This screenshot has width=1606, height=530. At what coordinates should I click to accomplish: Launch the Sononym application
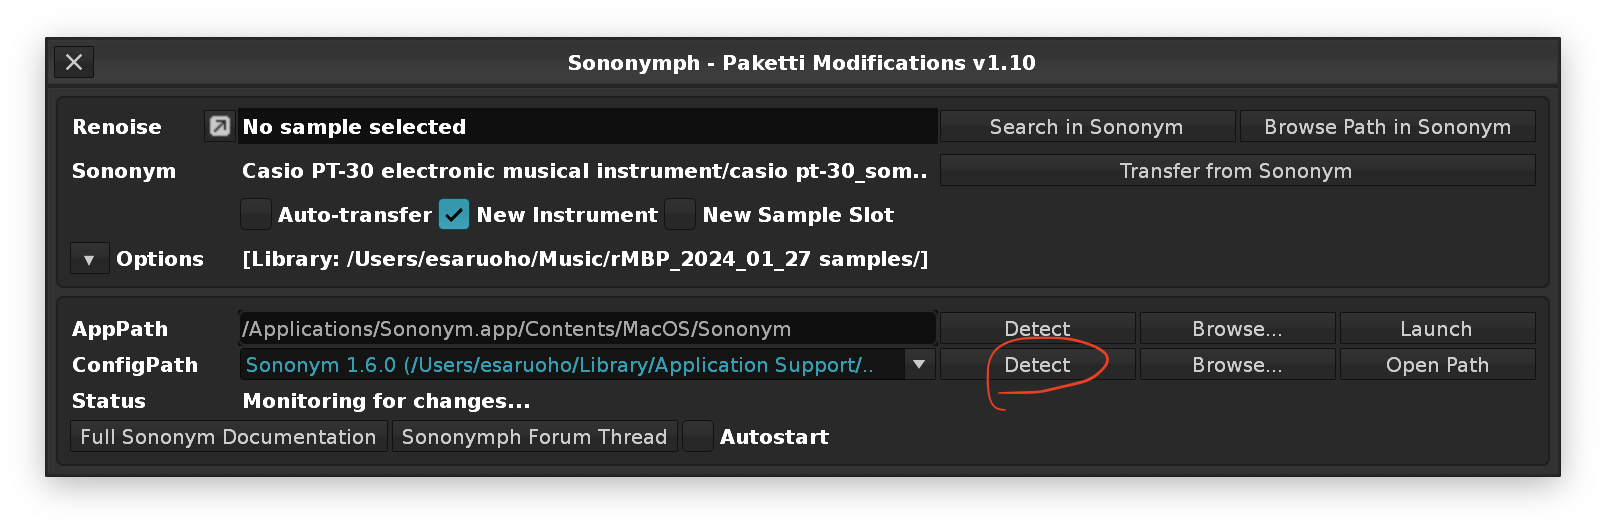[x=1436, y=328]
